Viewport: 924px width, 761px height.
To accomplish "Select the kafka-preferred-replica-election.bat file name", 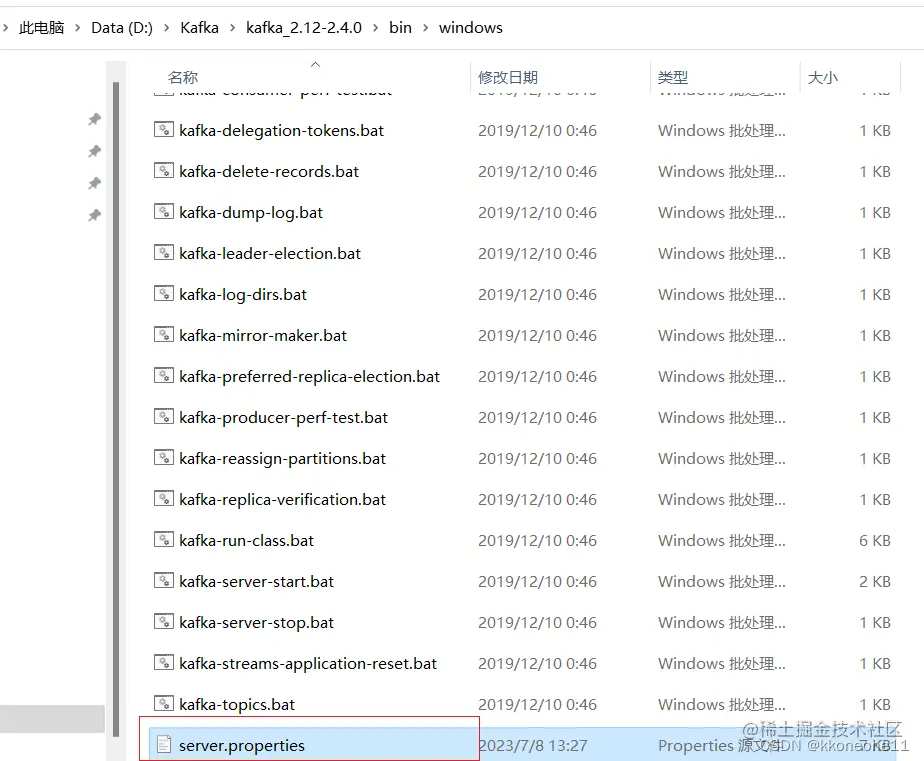I will (x=309, y=376).
